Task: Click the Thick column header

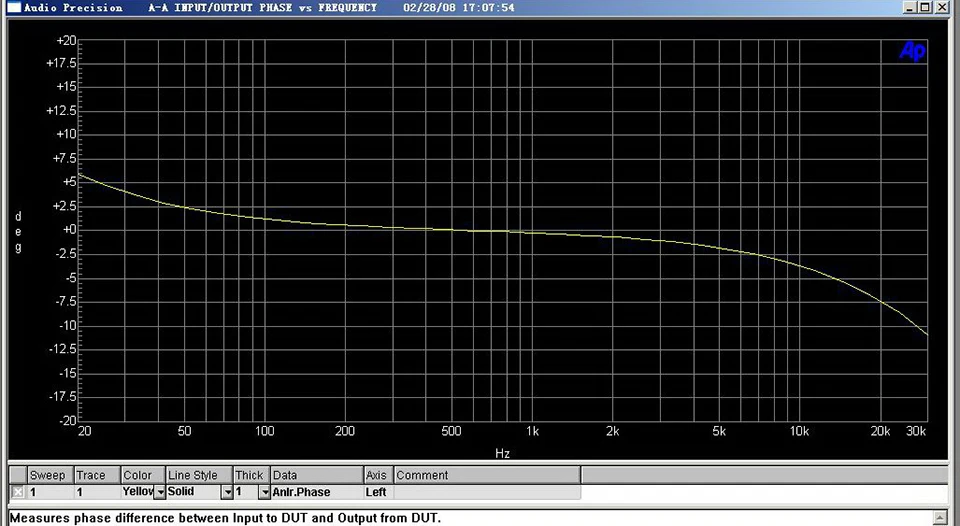Action: pyautogui.click(x=252, y=475)
